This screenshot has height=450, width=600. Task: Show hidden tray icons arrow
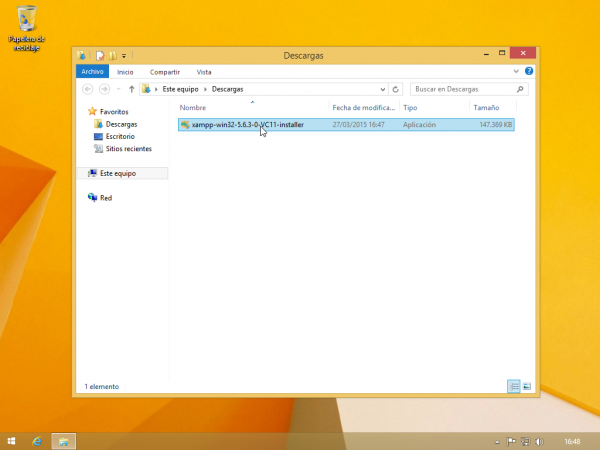coord(497,442)
